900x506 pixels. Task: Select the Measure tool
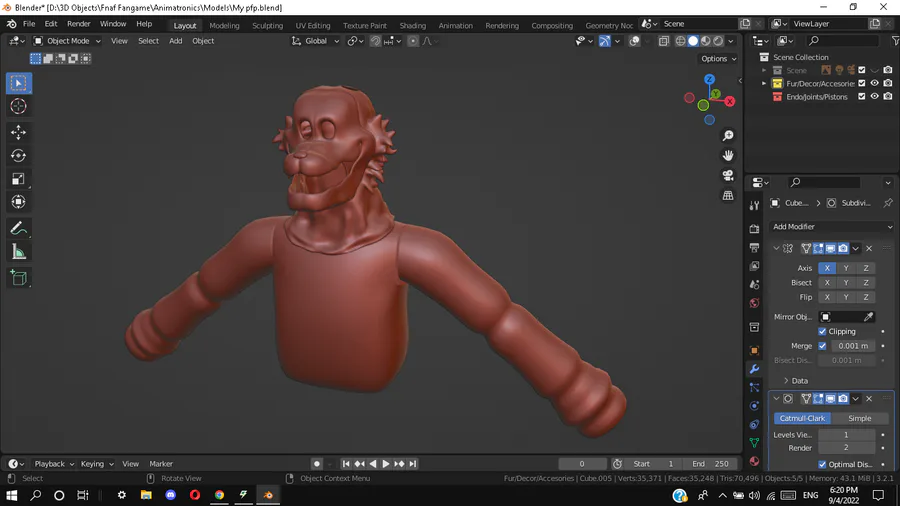[18, 252]
